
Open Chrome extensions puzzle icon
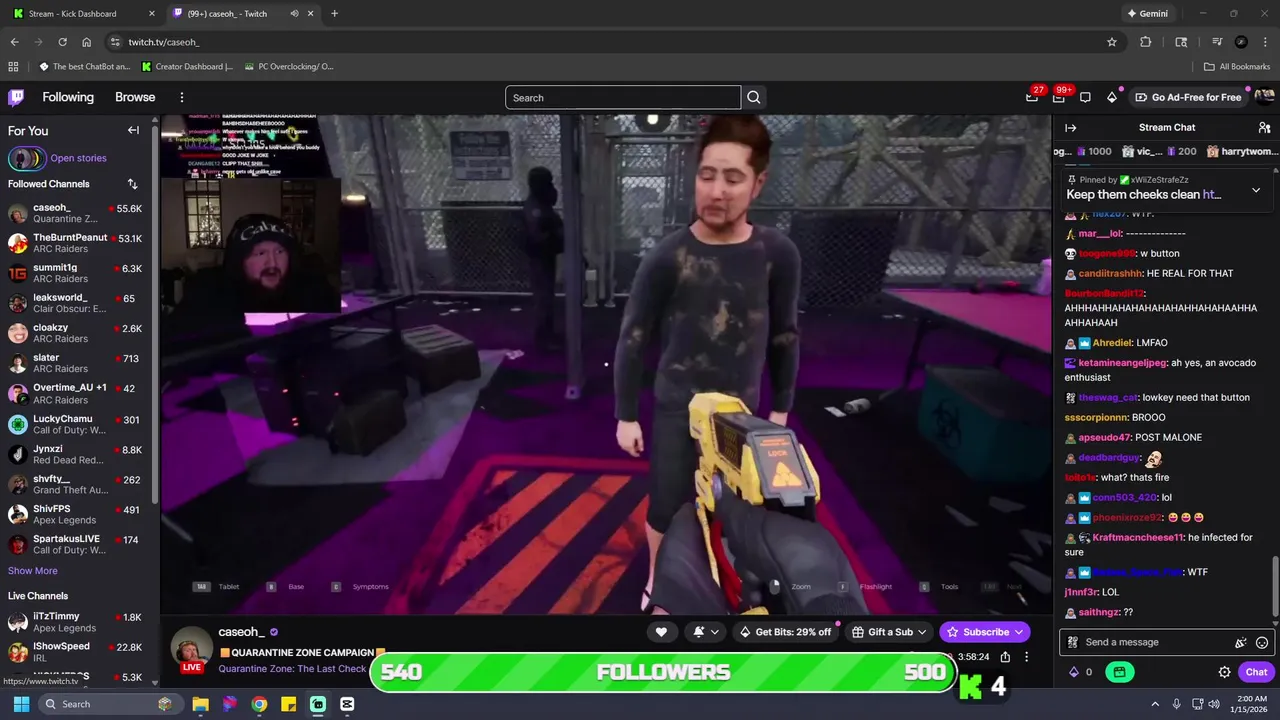tap(1146, 42)
